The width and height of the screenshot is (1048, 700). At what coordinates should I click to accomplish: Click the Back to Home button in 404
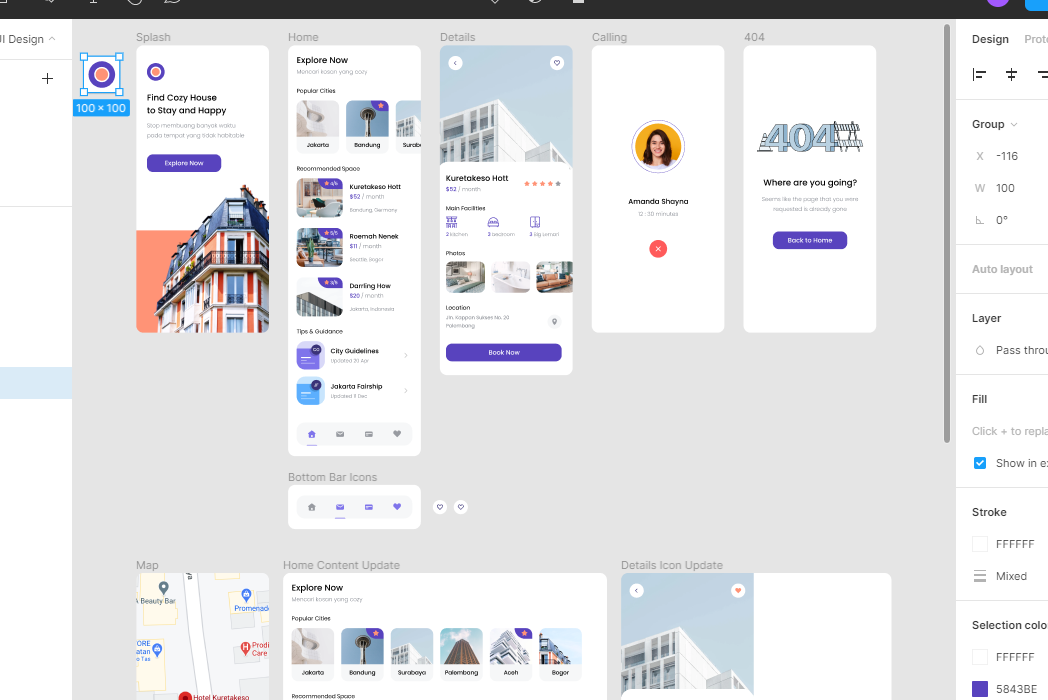pyautogui.click(x=810, y=240)
